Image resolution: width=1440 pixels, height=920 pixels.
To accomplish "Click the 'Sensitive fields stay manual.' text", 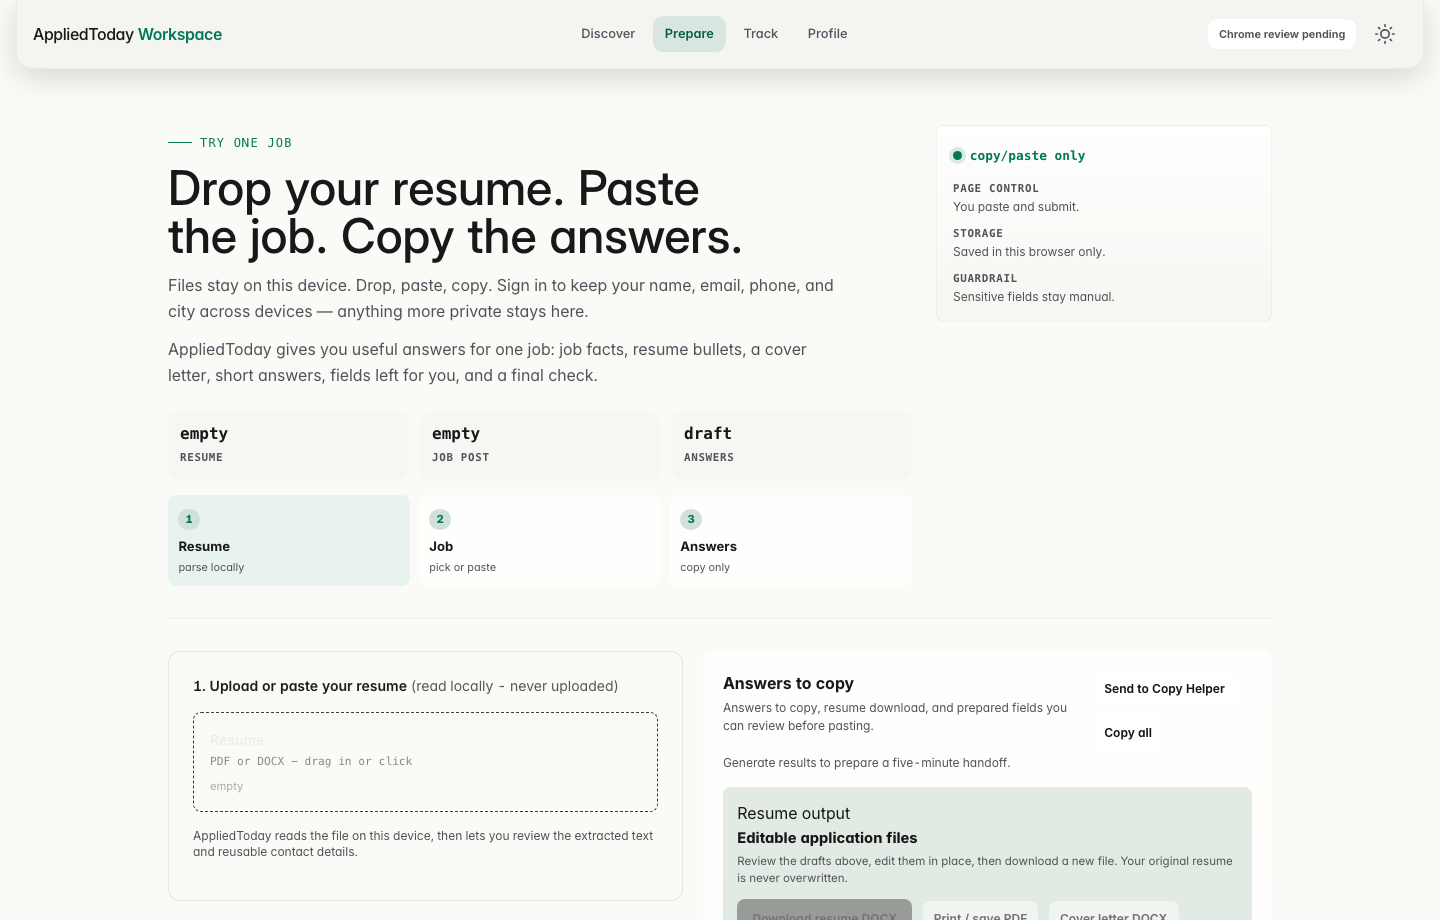I will click(1034, 297).
